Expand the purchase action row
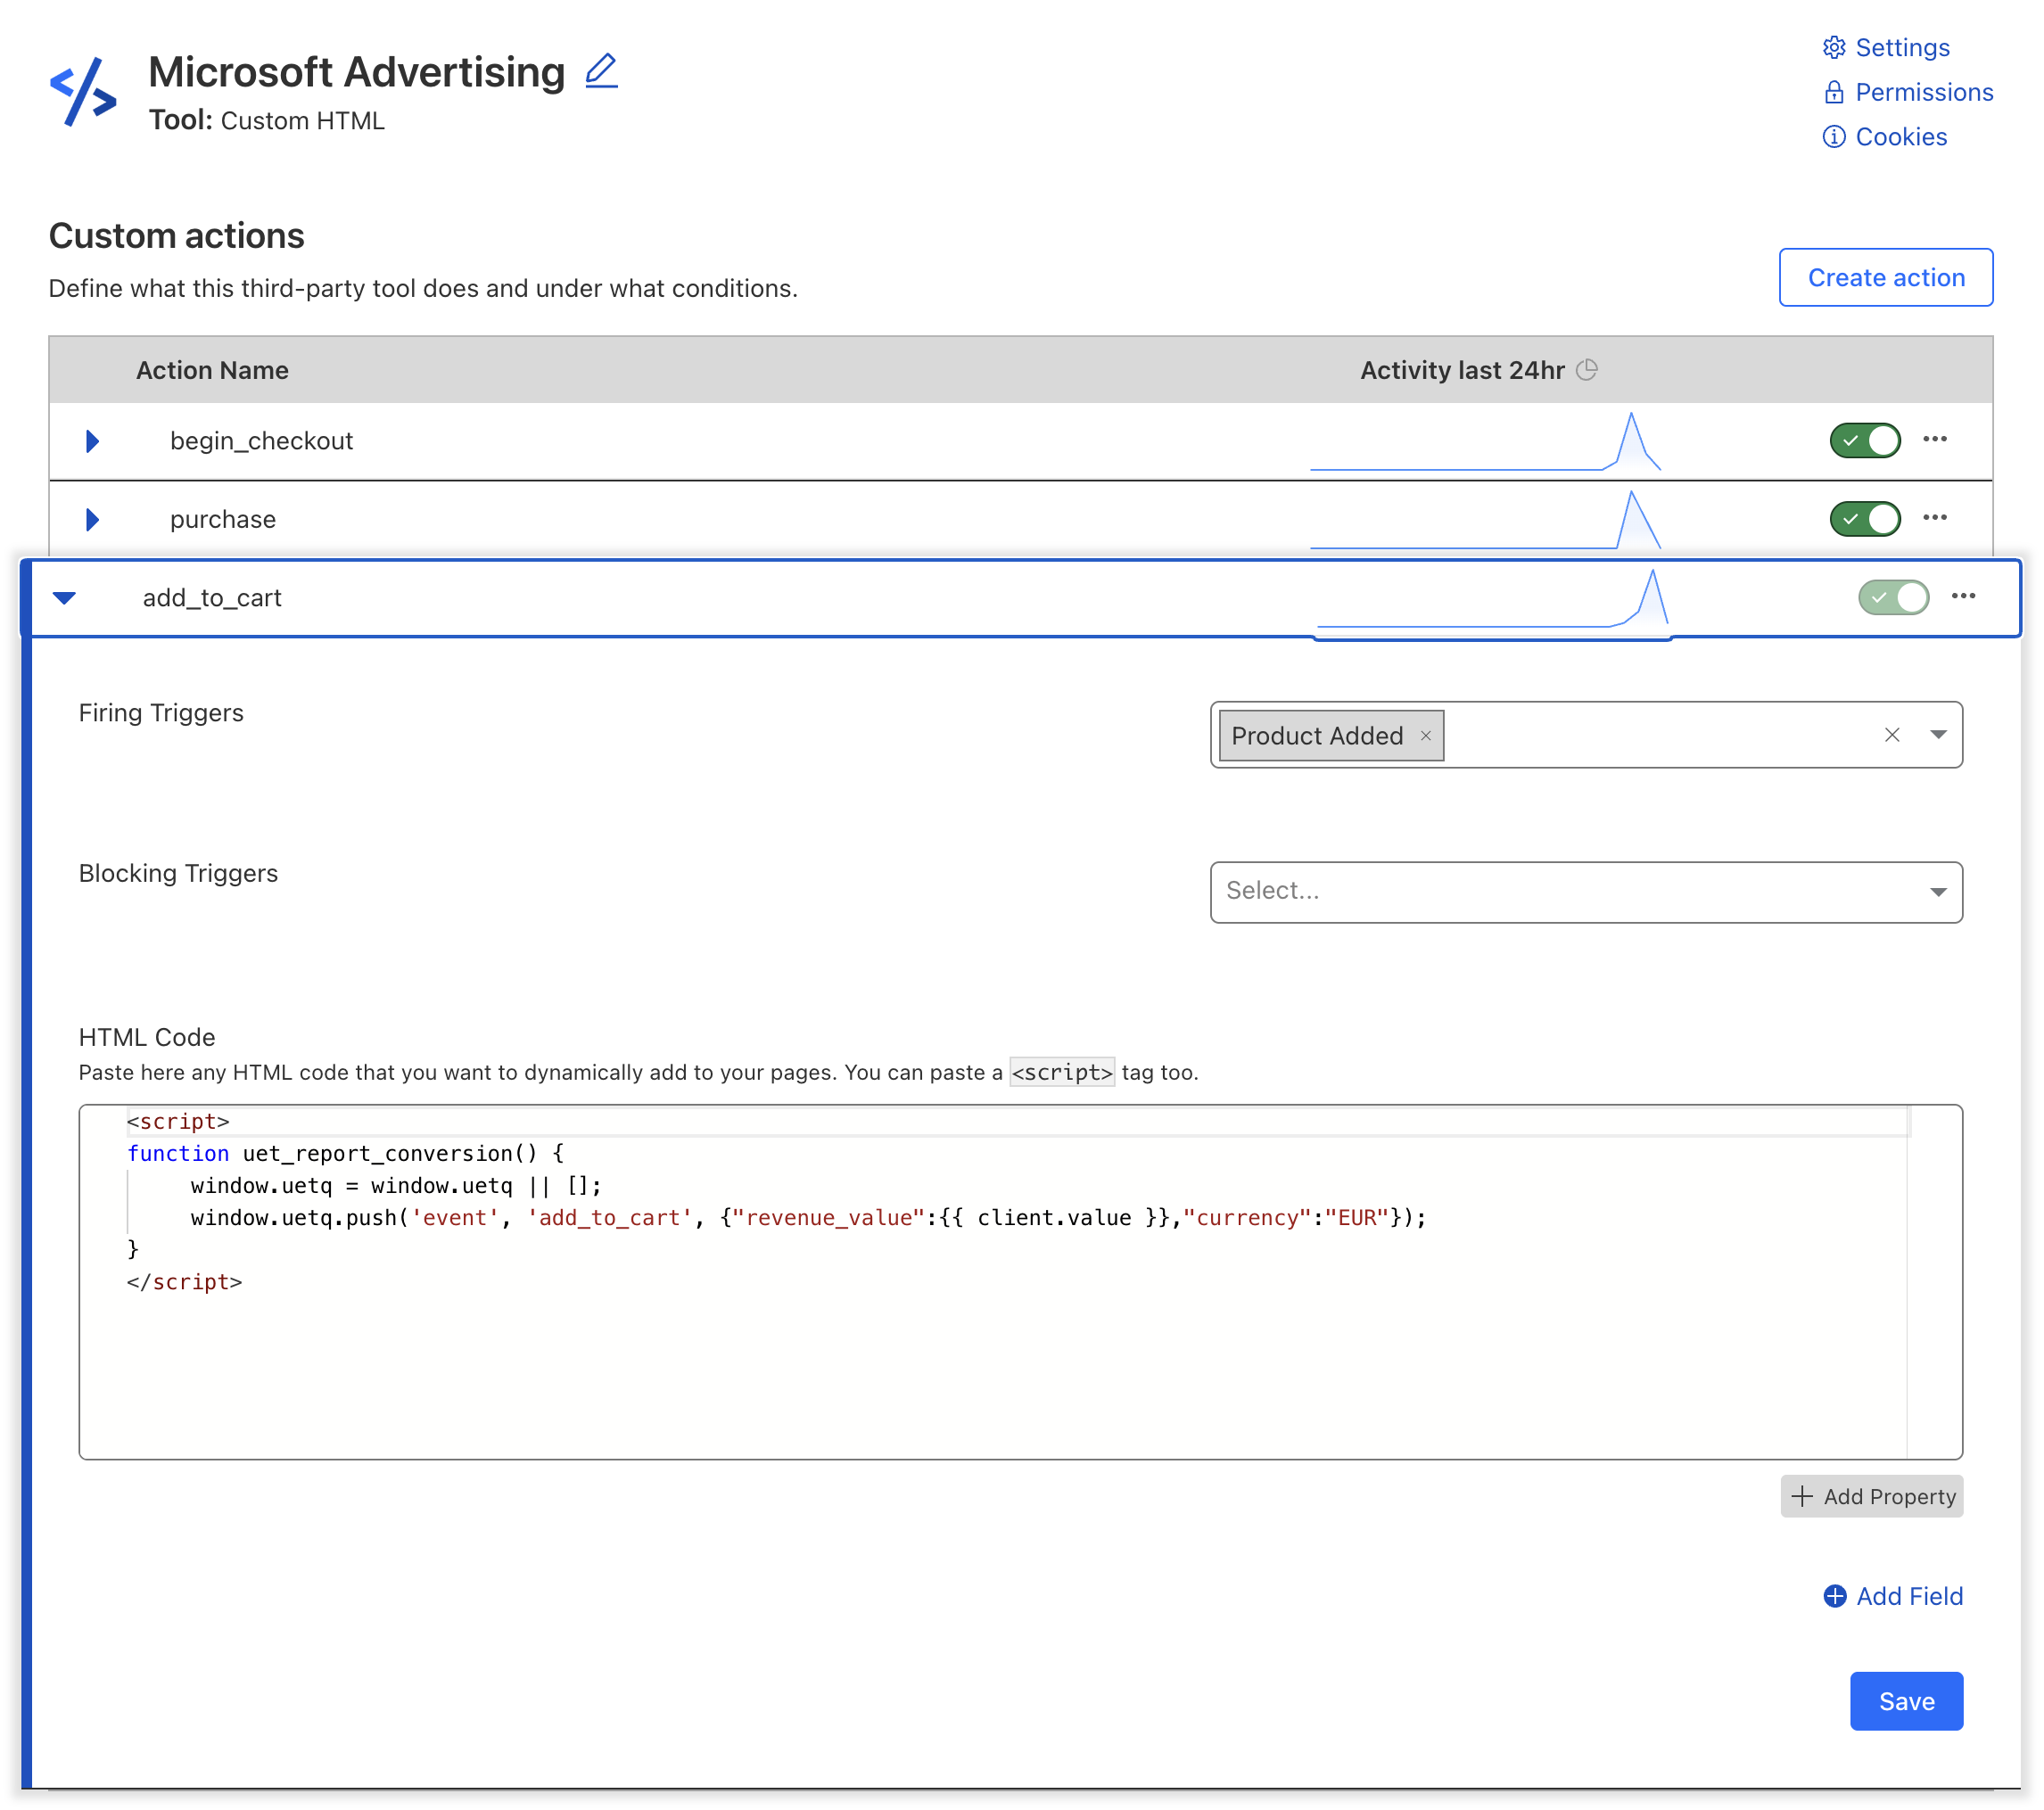 pos(92,519)
